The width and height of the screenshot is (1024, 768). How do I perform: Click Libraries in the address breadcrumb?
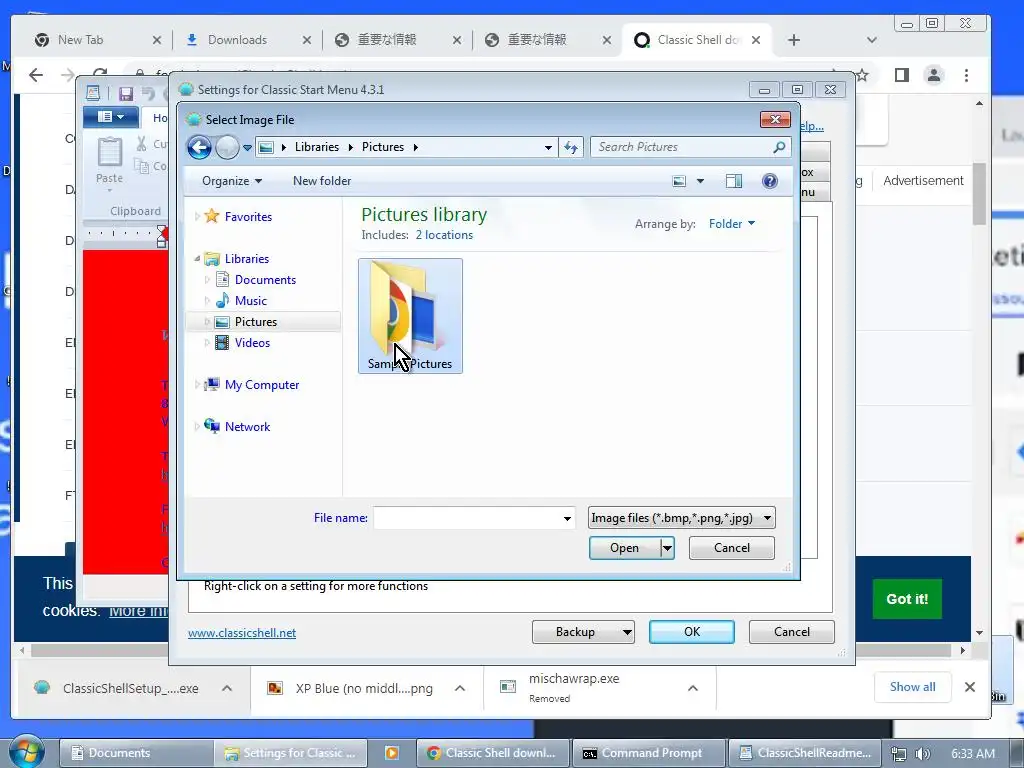[317, 147]
